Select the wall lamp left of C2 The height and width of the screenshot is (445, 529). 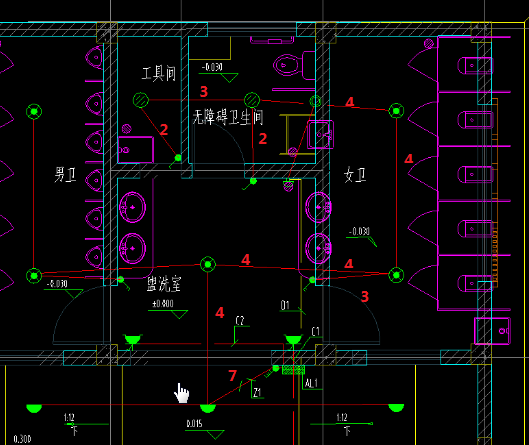pos(133,339)
